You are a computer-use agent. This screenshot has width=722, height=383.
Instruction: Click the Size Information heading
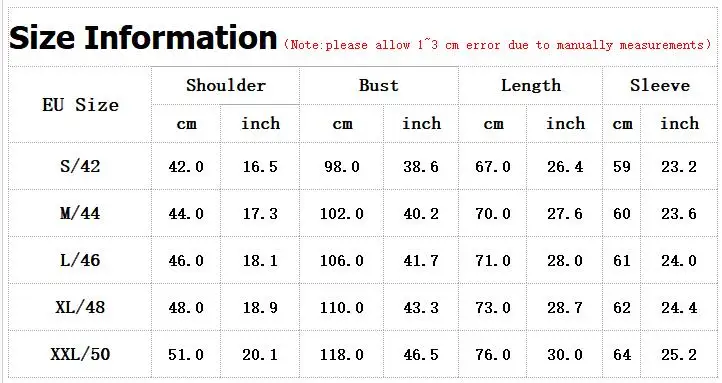click(x=143, y=38)
